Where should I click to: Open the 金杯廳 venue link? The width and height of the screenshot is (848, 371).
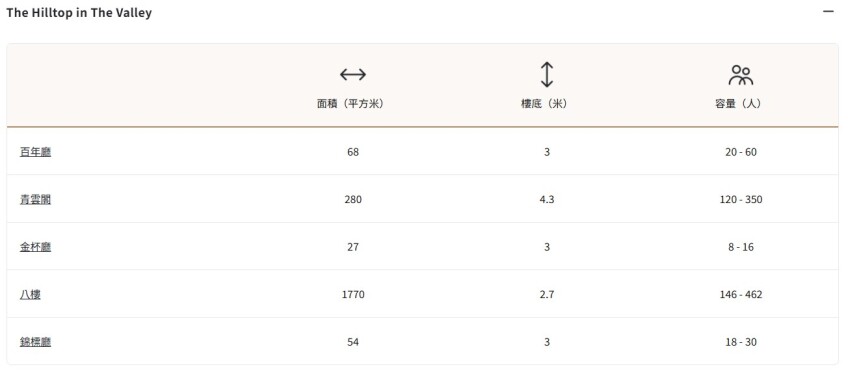click(35, 247)
